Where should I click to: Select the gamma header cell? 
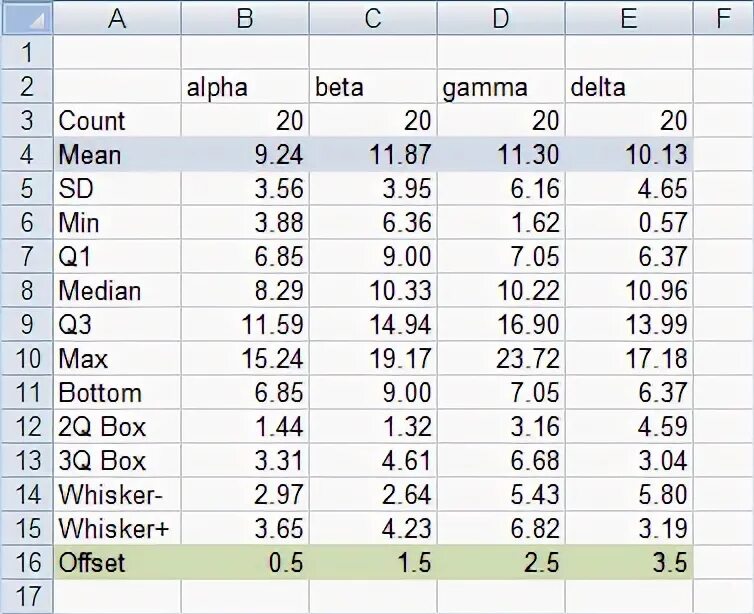(x=501, y=87)
